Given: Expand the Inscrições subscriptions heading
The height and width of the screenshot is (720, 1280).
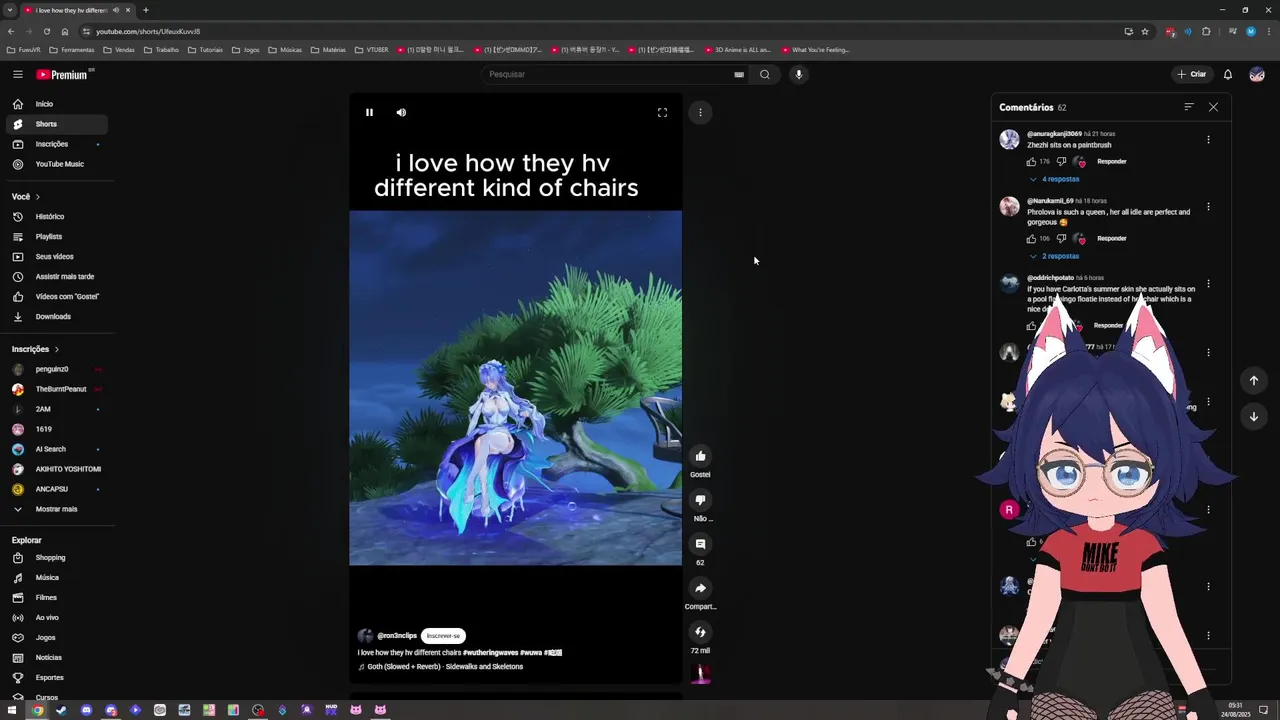Looking at the screenshot, I should click(35, 349).
